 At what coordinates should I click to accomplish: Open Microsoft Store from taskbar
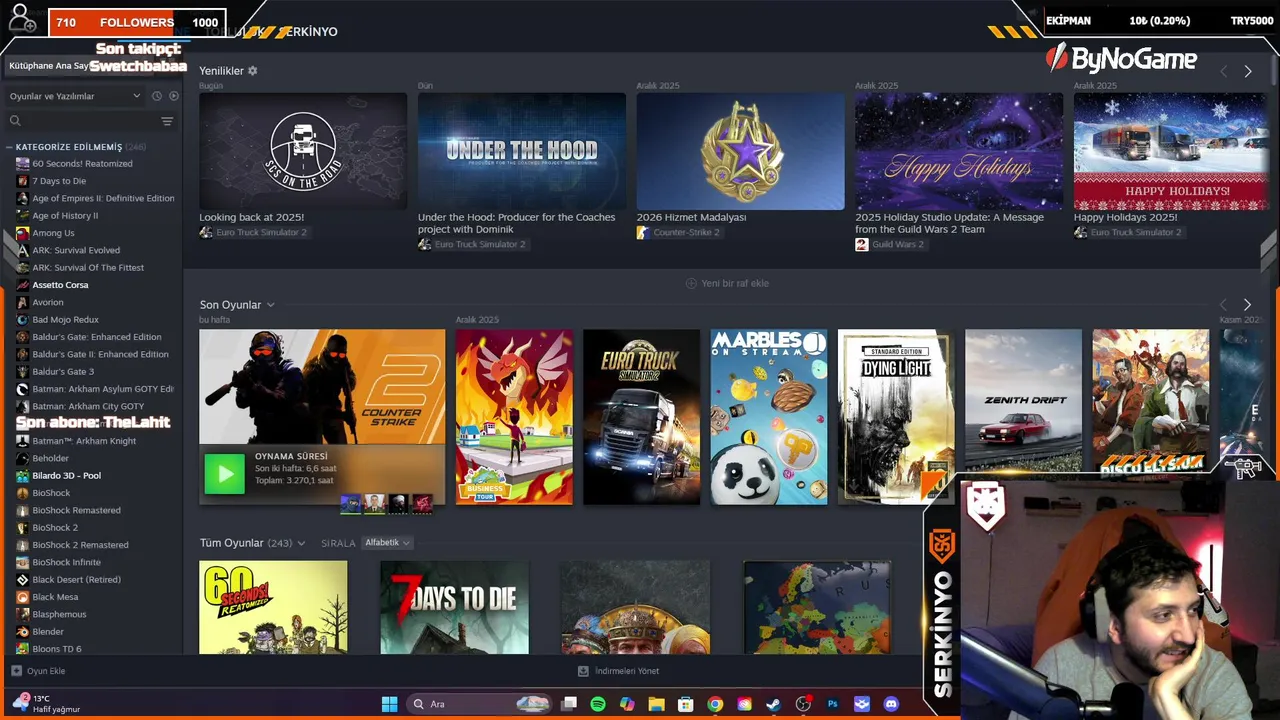tap(686, 704)
